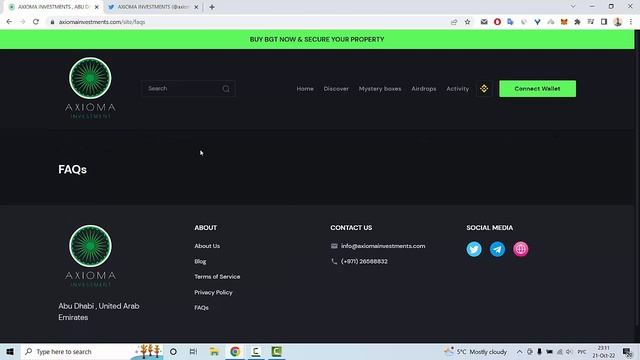Open Blog footer link
Screen dimensions: 640x360
tap(200, 261)
